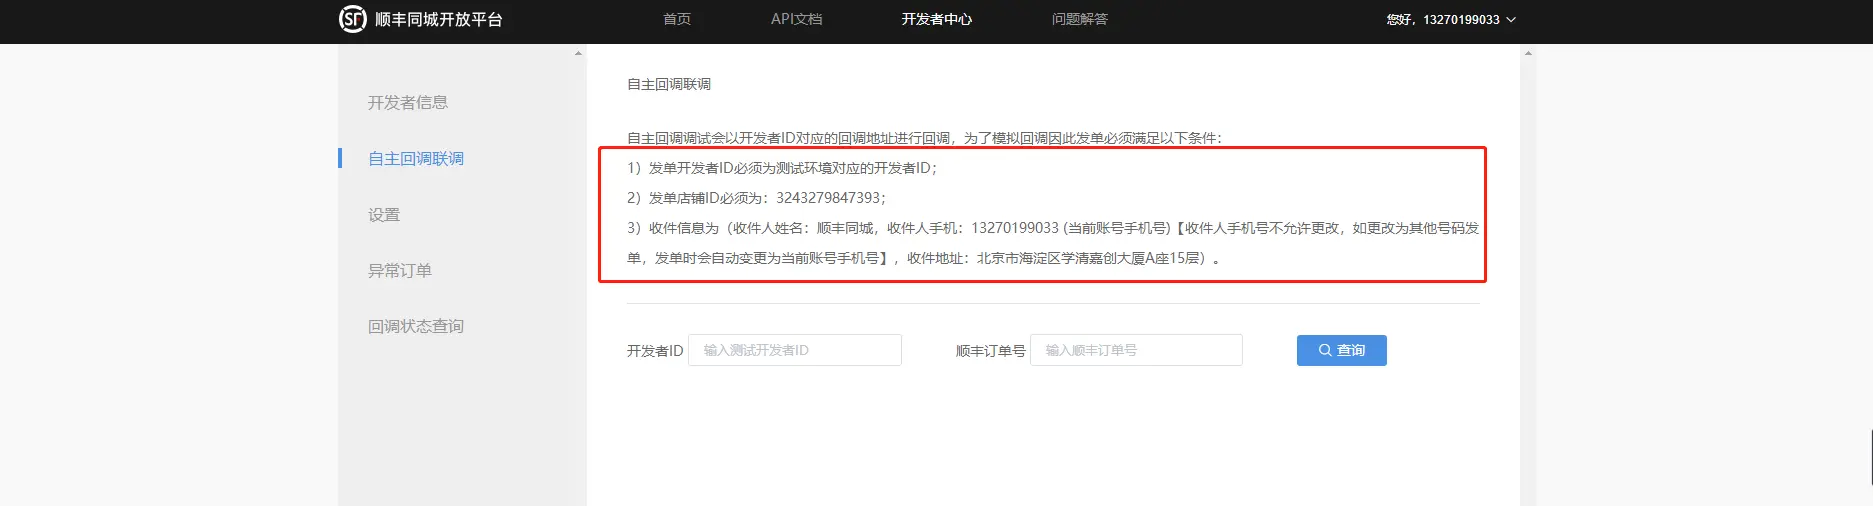Click the blue 查询 button
Screen dimensions: 1873x506
[1342, 350]
